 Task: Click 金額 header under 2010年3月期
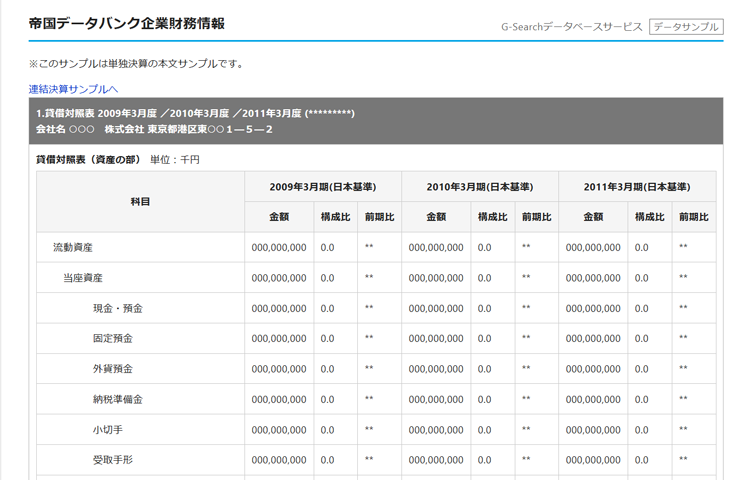[436, 217]
